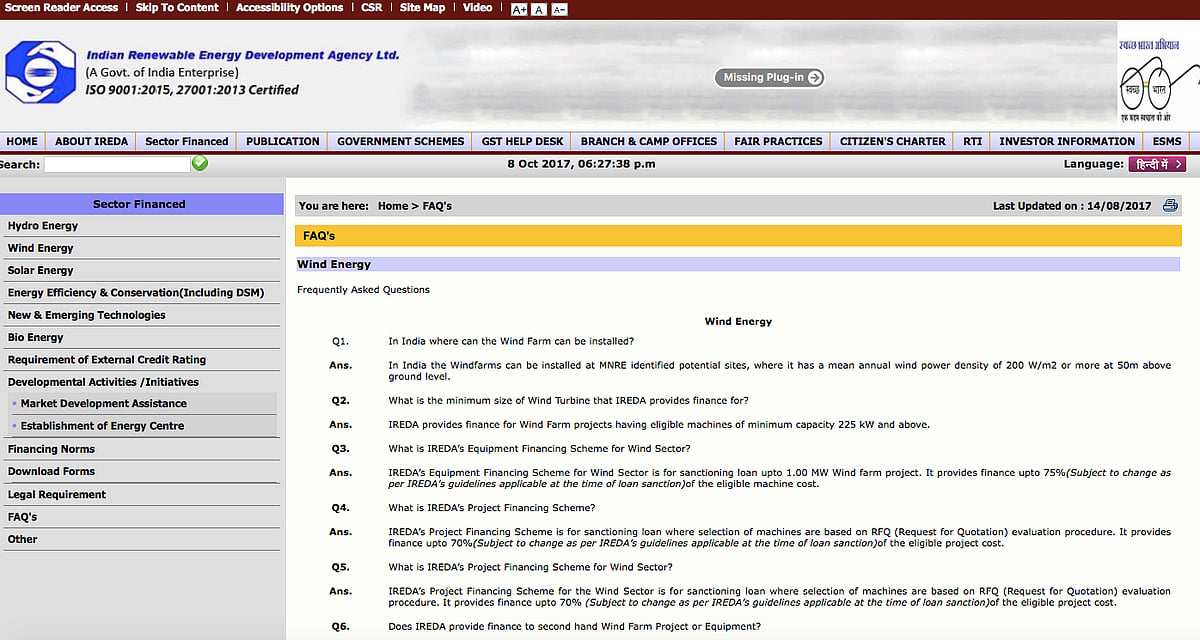Screen dimensions: 1200x640
Task: Open CITIZEN'S CHARTER menu
Action: 893,141
